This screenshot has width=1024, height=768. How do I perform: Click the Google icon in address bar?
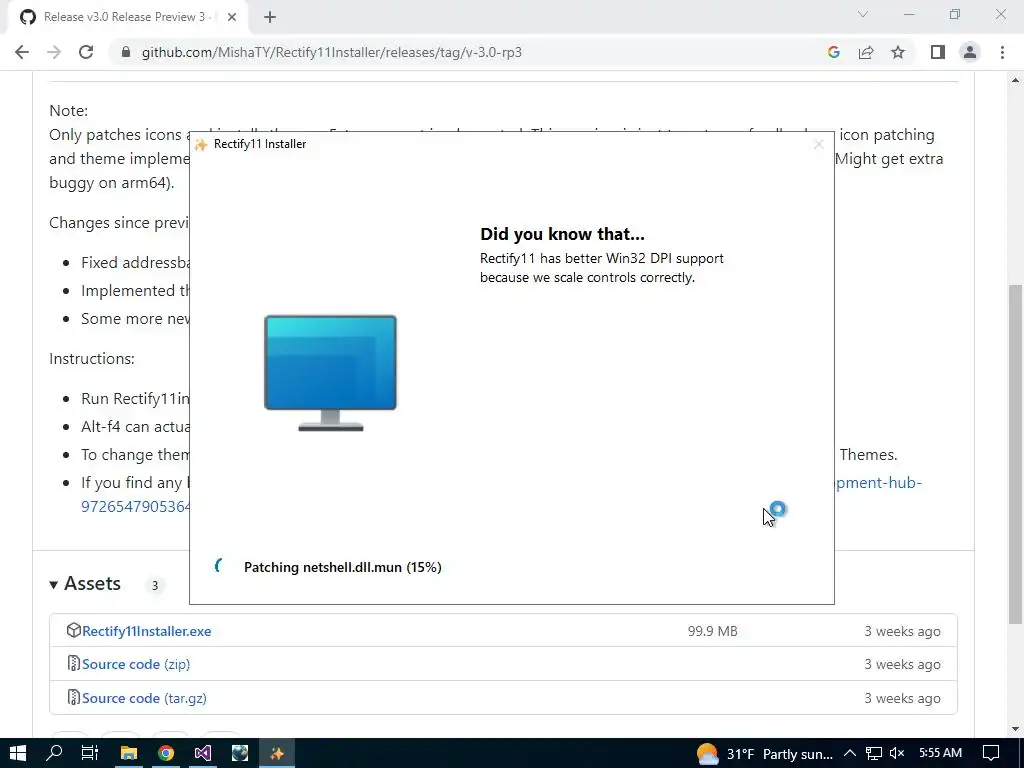tap(833, 52)
